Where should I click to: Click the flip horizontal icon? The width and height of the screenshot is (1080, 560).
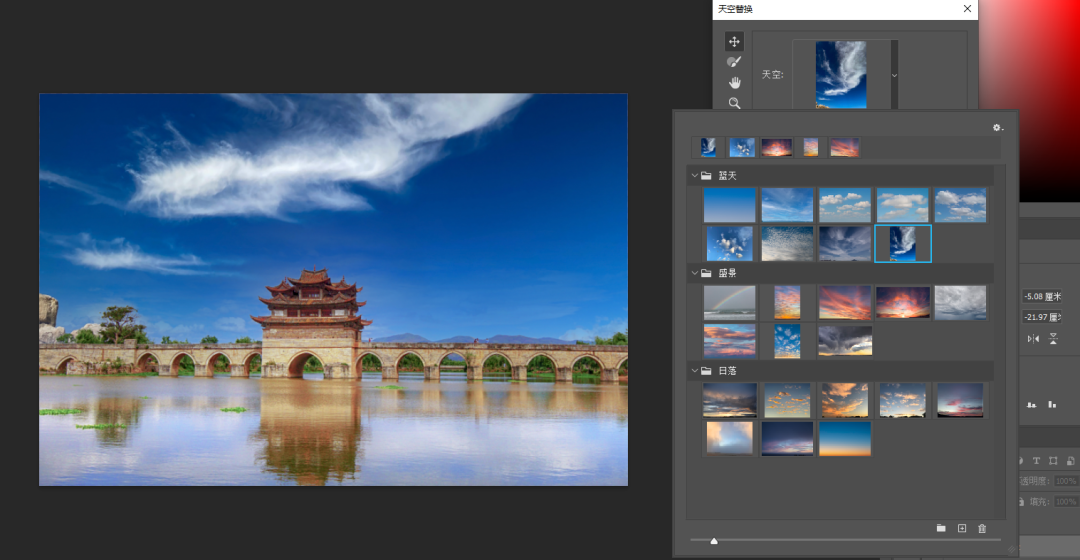click(1033, 339)
